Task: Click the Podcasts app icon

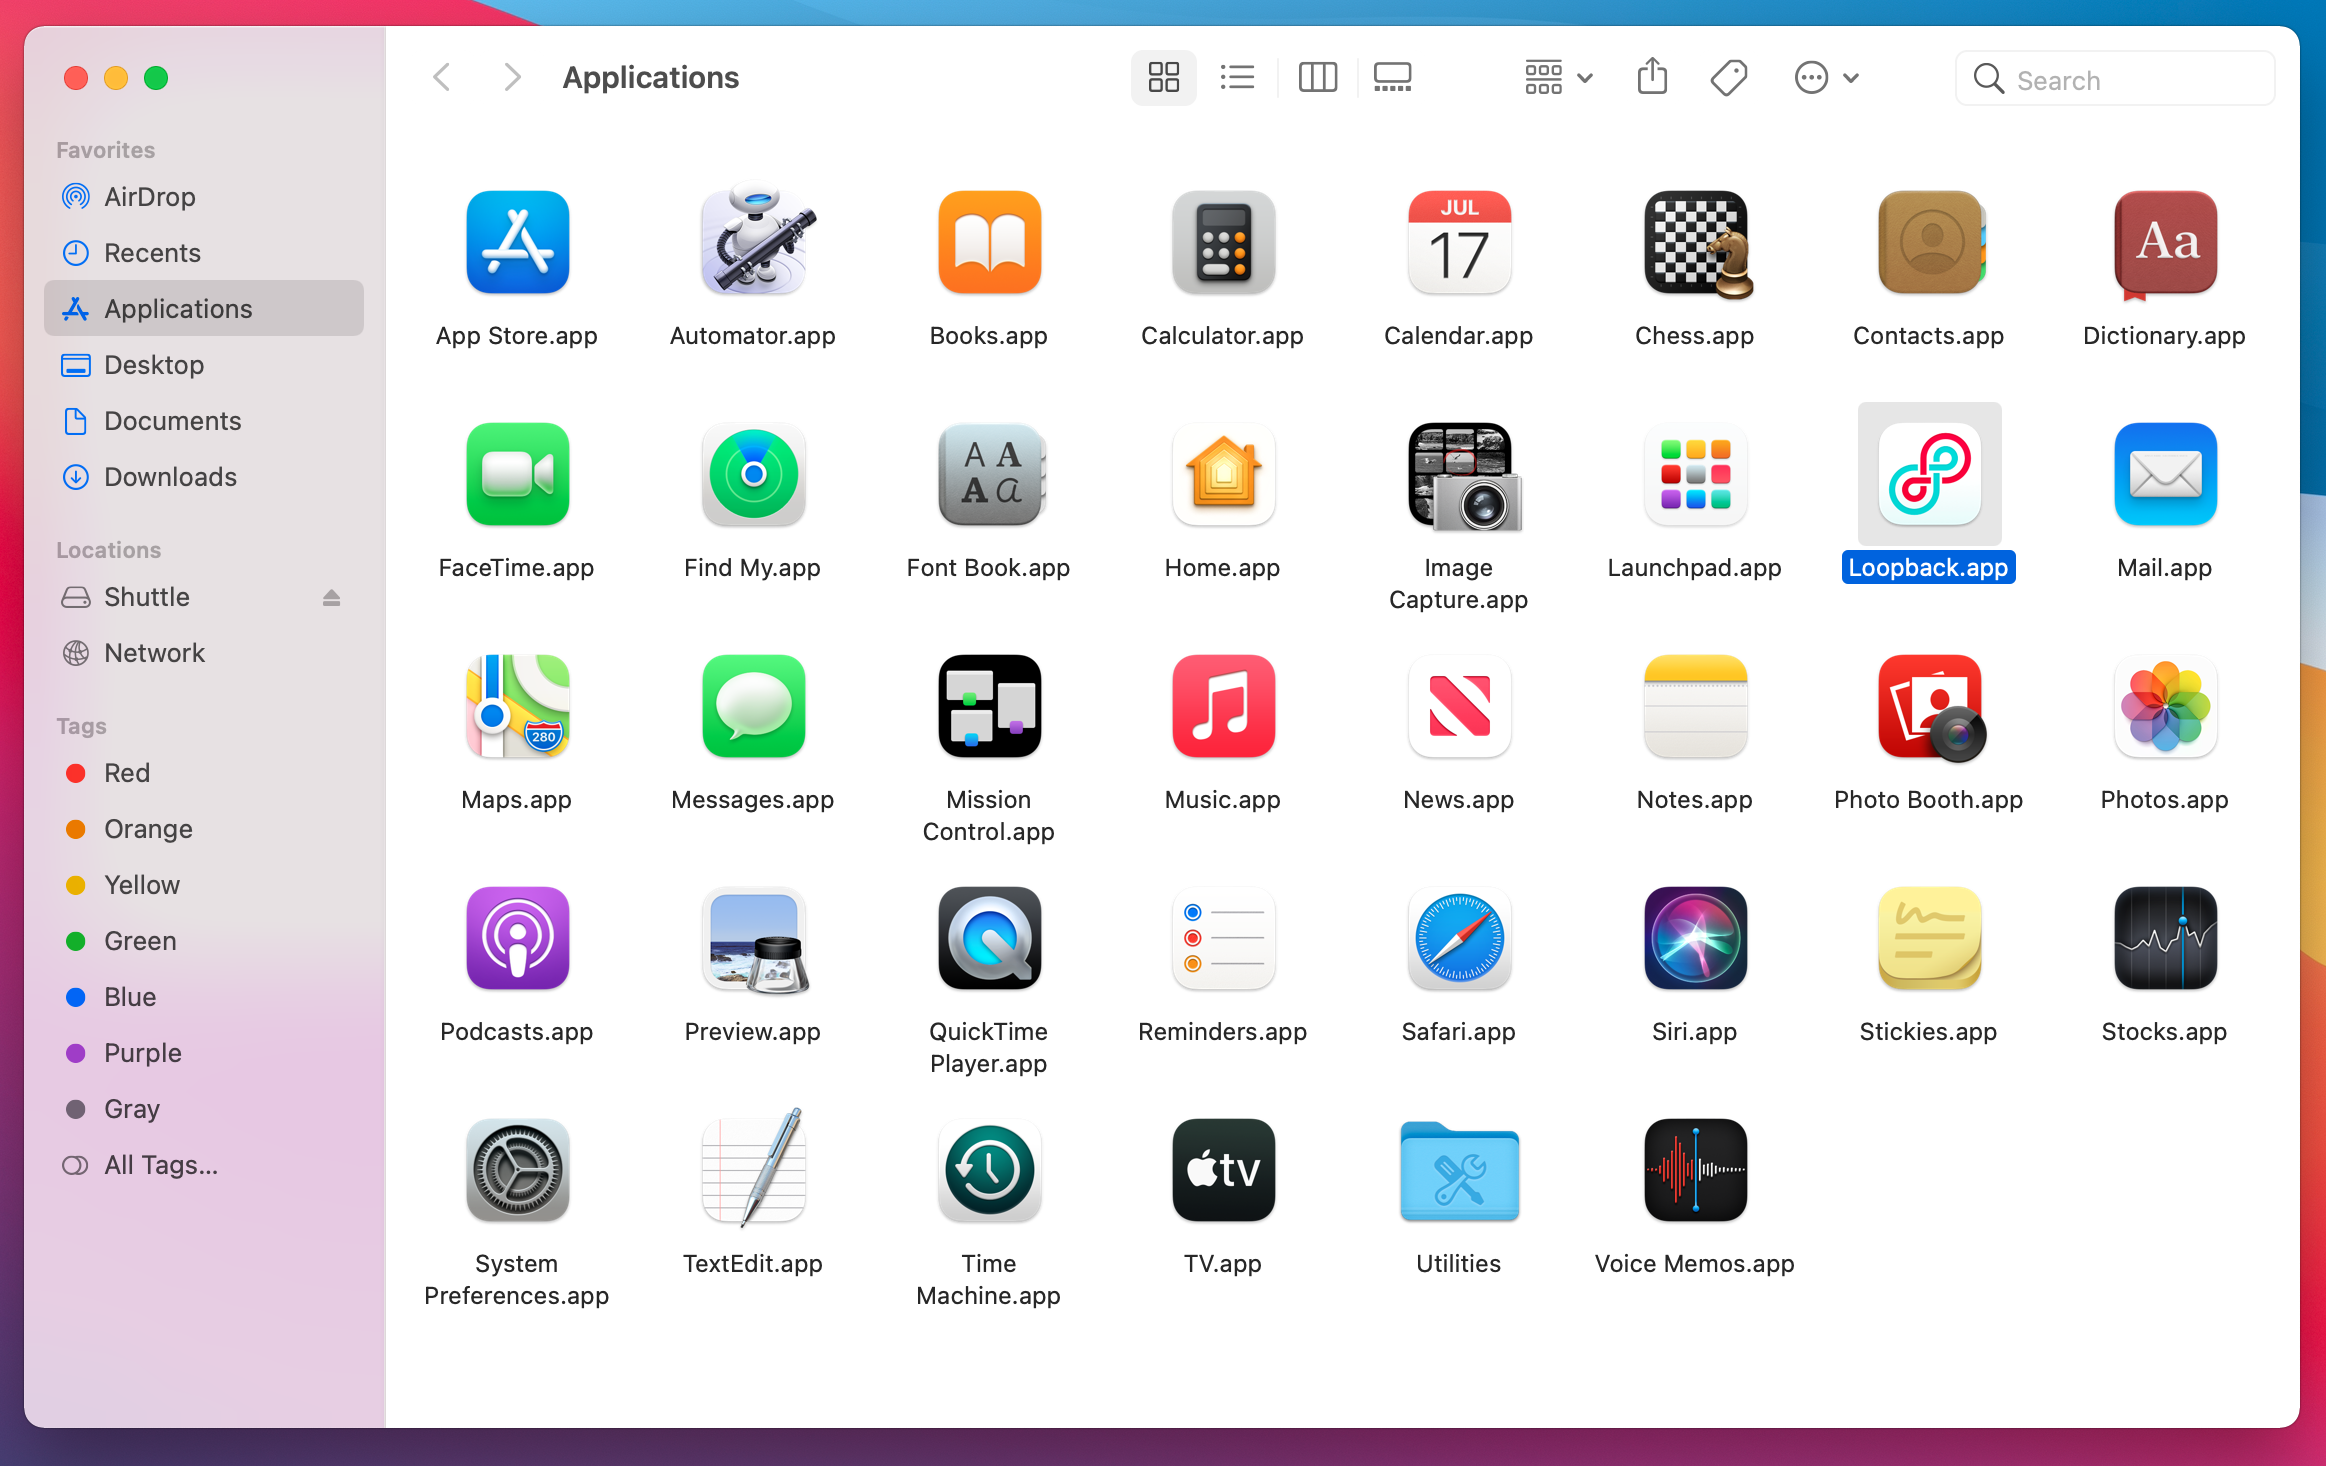Action: click(517, 938)
